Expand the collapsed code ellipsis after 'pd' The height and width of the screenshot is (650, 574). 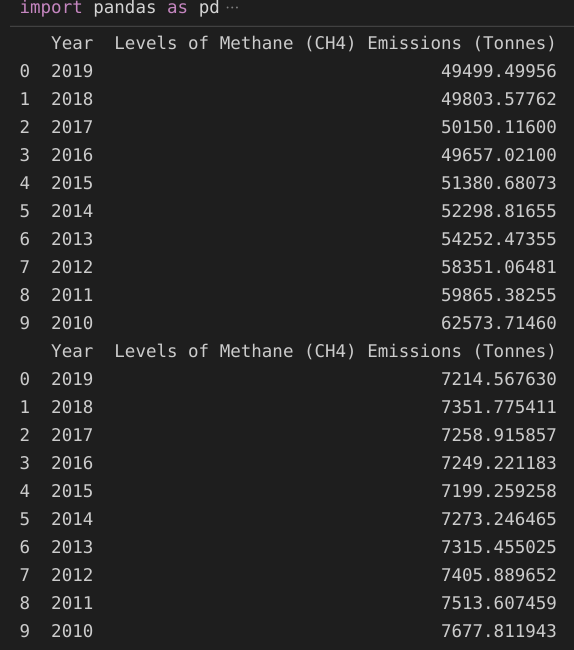(232, 8)
